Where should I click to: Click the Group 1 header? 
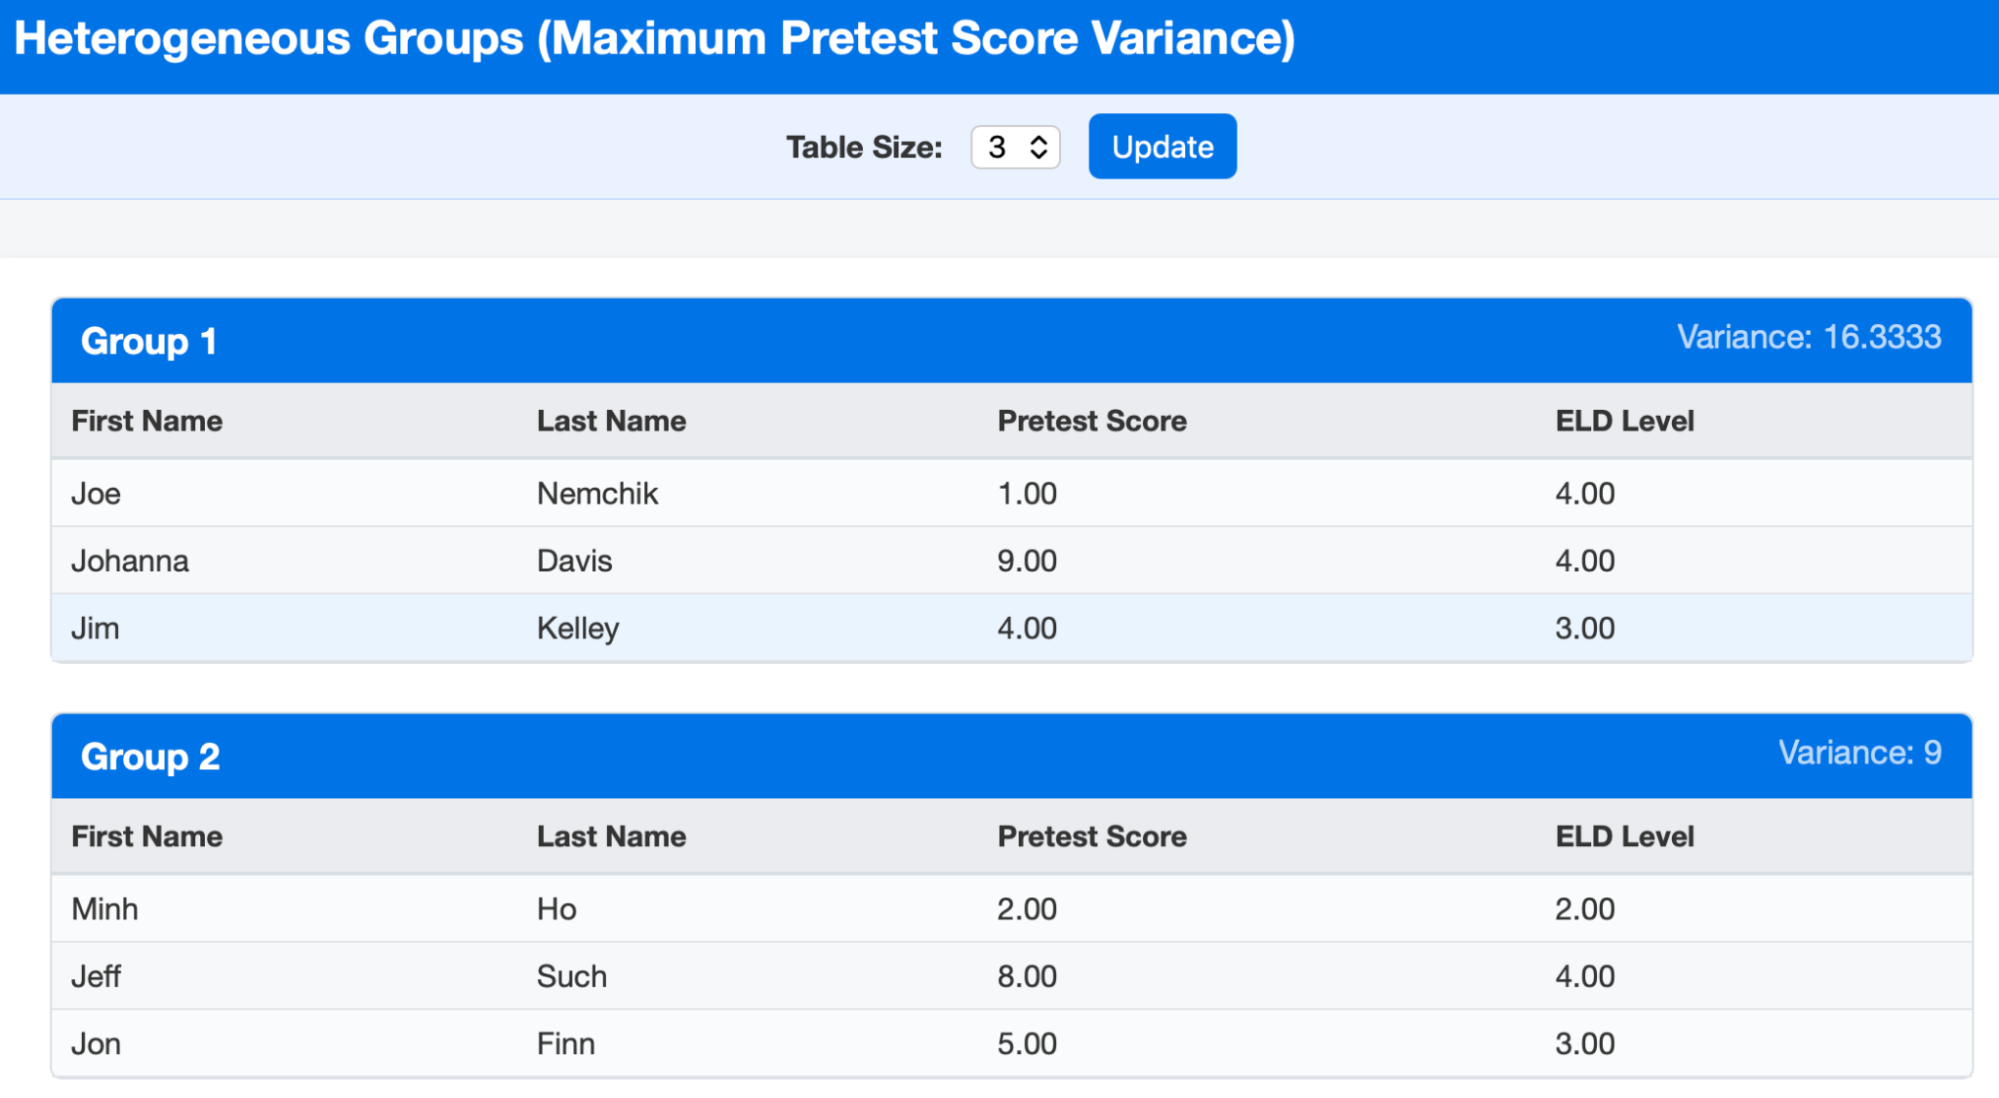click(149, 341)
